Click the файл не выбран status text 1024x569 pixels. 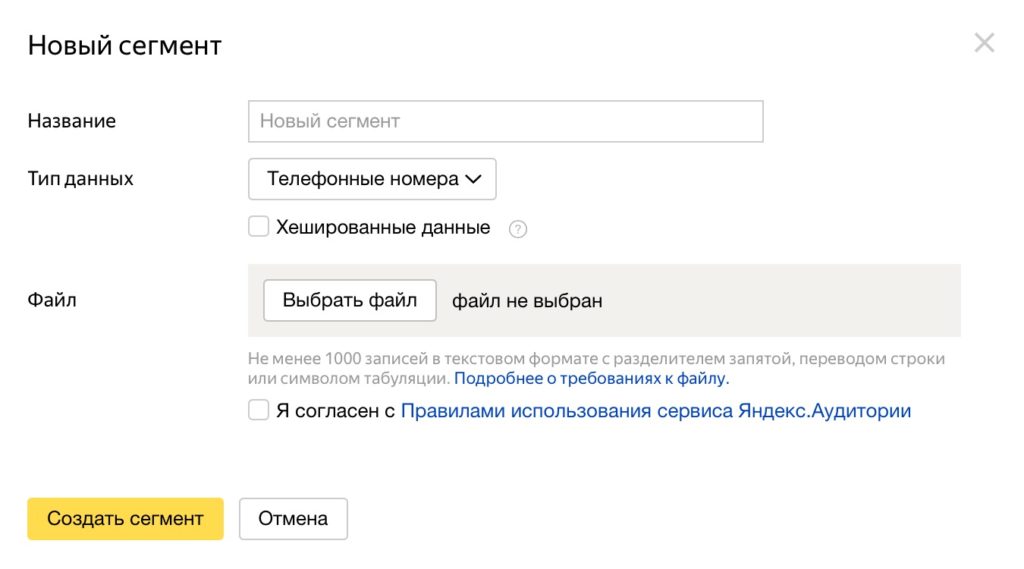click(527, 301)
